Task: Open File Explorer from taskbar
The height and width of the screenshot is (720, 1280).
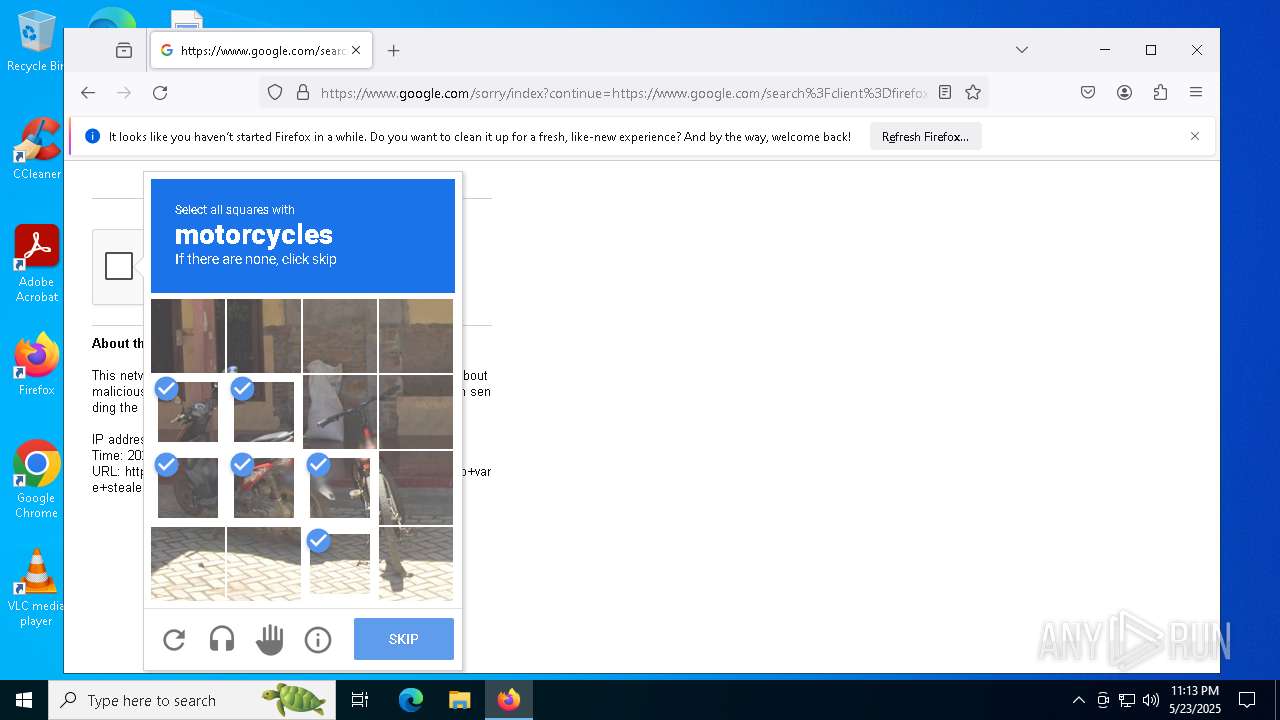Action: pyautogui.click(x=459, y=700)
